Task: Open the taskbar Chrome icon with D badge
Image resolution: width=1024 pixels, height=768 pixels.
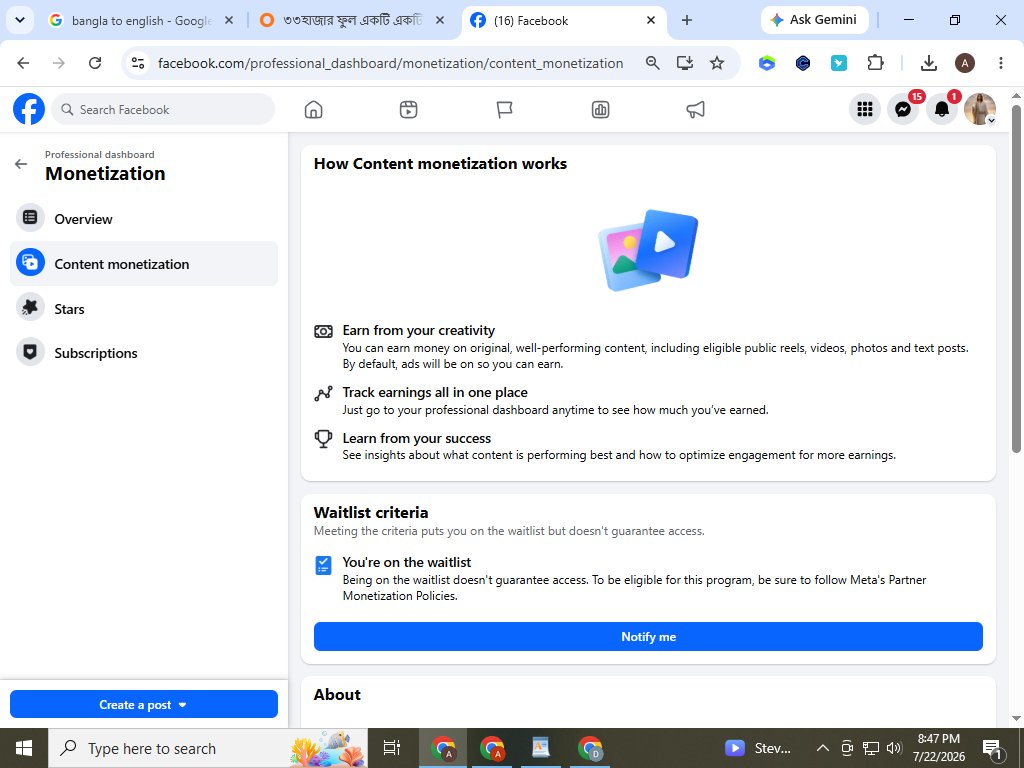Action: coord(590,748)
